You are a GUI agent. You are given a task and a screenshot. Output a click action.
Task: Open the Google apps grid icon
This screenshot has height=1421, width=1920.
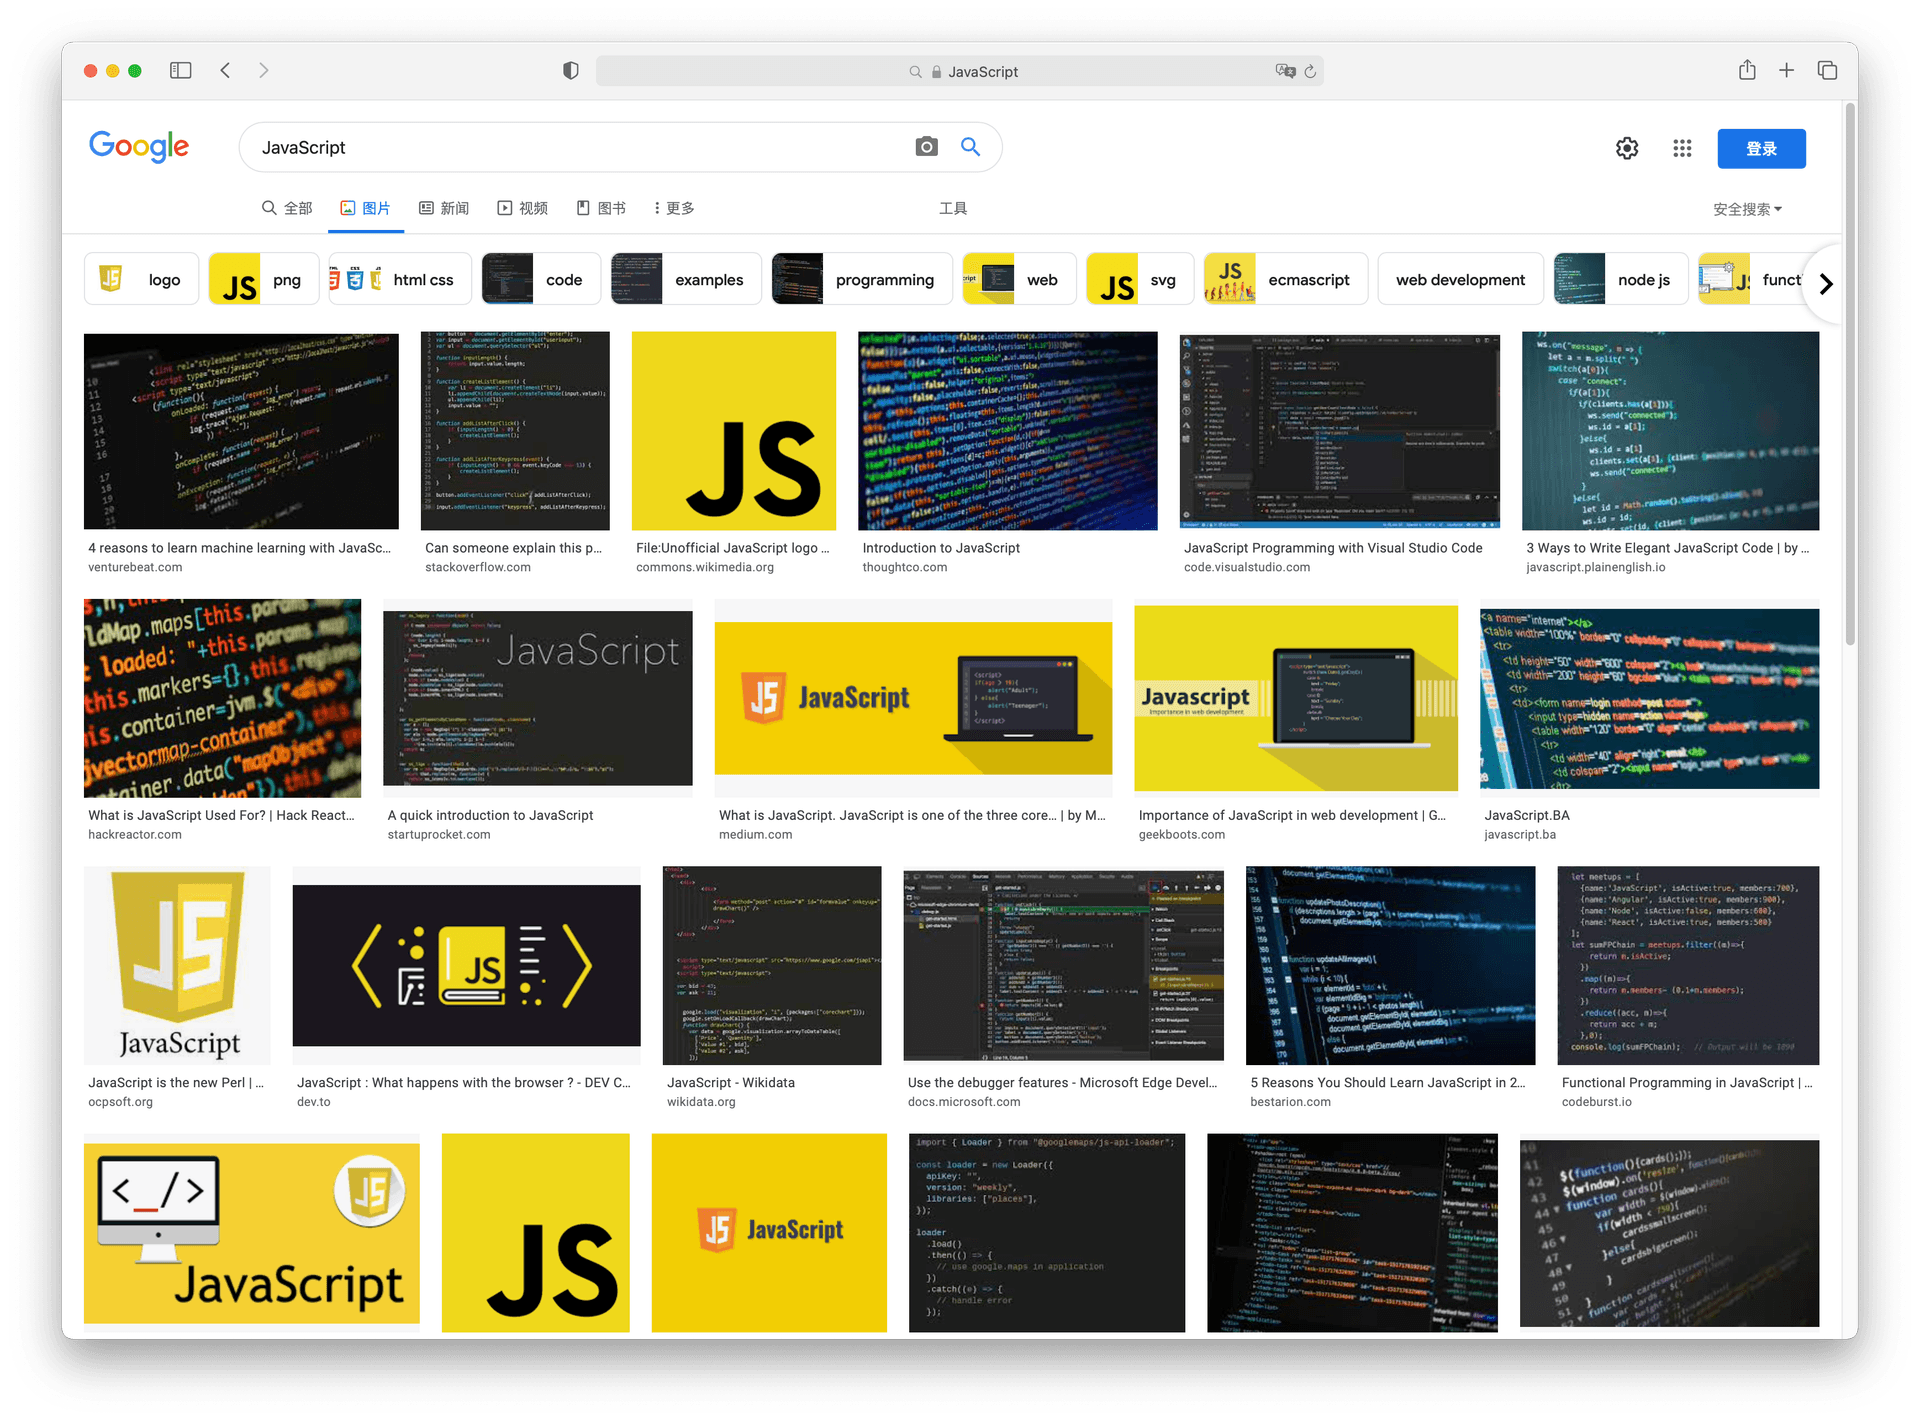coord(1682,148)
